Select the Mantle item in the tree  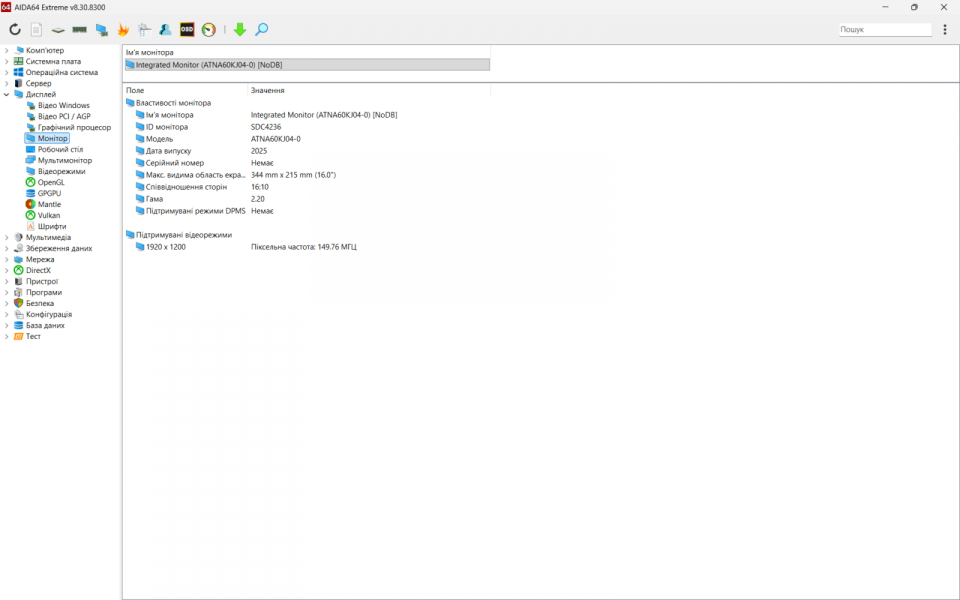49,204
